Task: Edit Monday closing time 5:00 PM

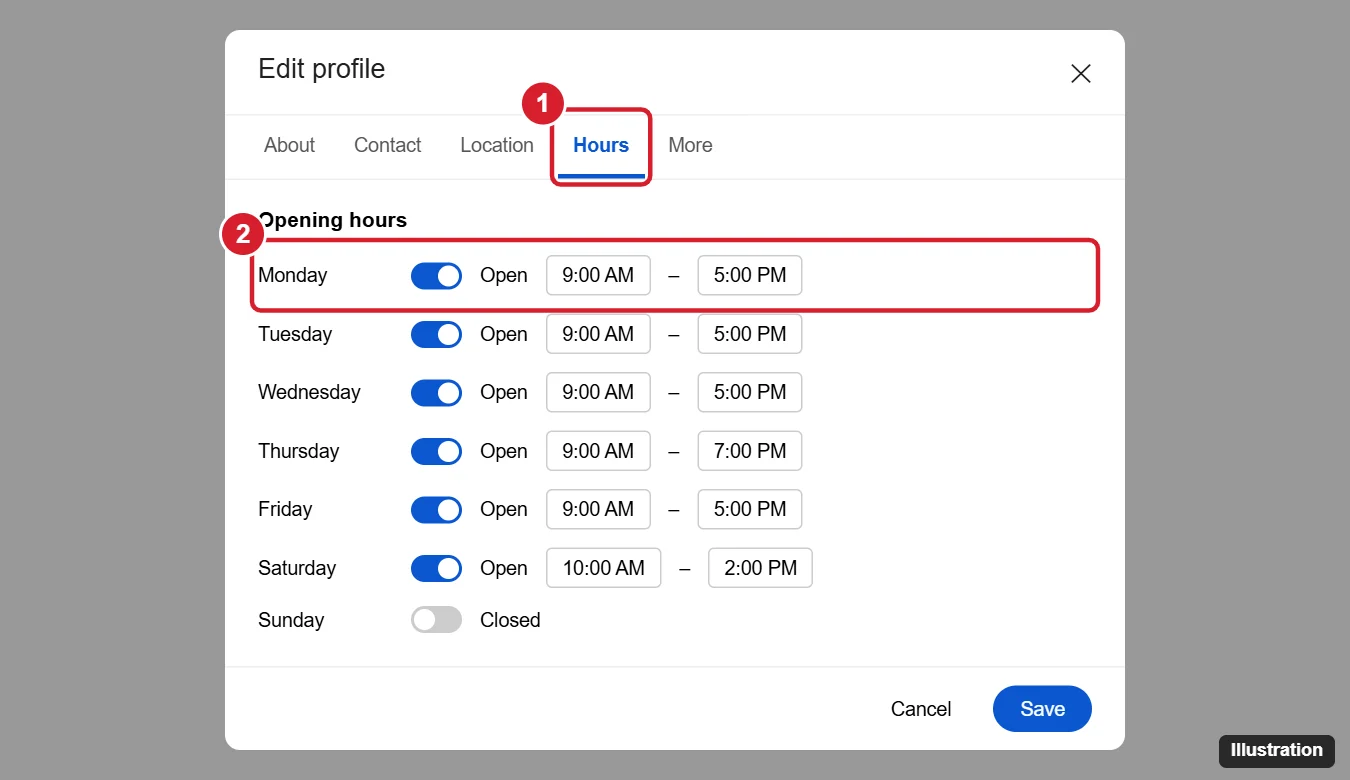Action: click(750, 275)
